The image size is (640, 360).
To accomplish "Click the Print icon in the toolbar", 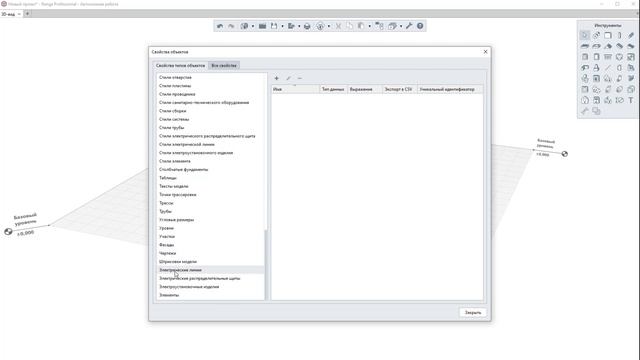I will 307,26.
